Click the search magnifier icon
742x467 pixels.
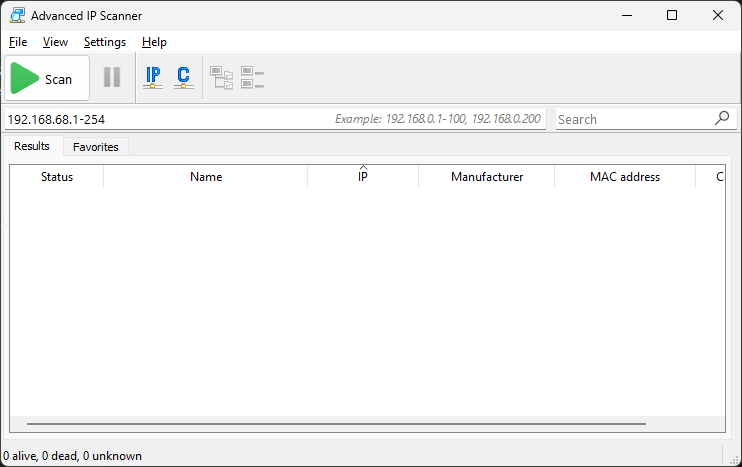click(x=722, y=118)
